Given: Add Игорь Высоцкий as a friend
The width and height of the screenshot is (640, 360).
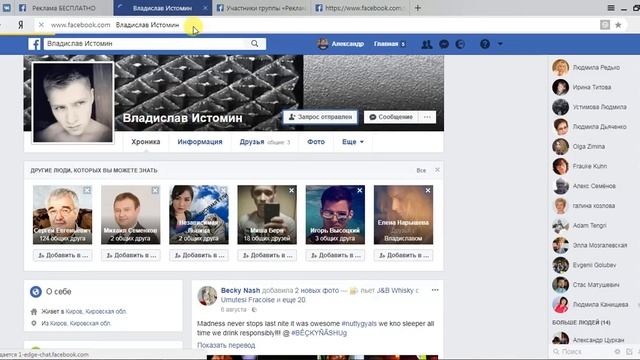Looking at the screenshot, I should tap(335, 255).
